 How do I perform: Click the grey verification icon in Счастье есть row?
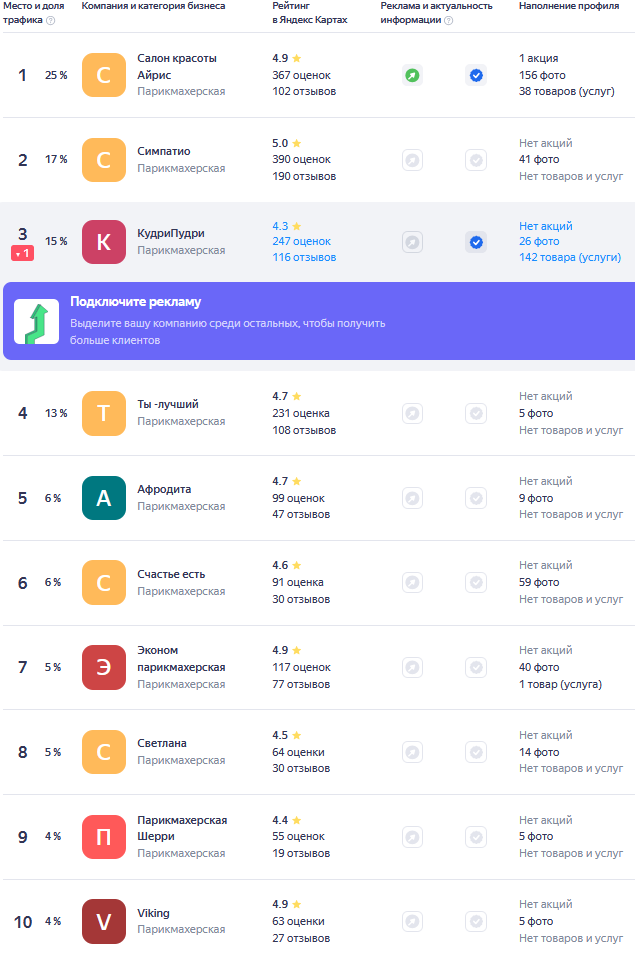coord(476,582)
